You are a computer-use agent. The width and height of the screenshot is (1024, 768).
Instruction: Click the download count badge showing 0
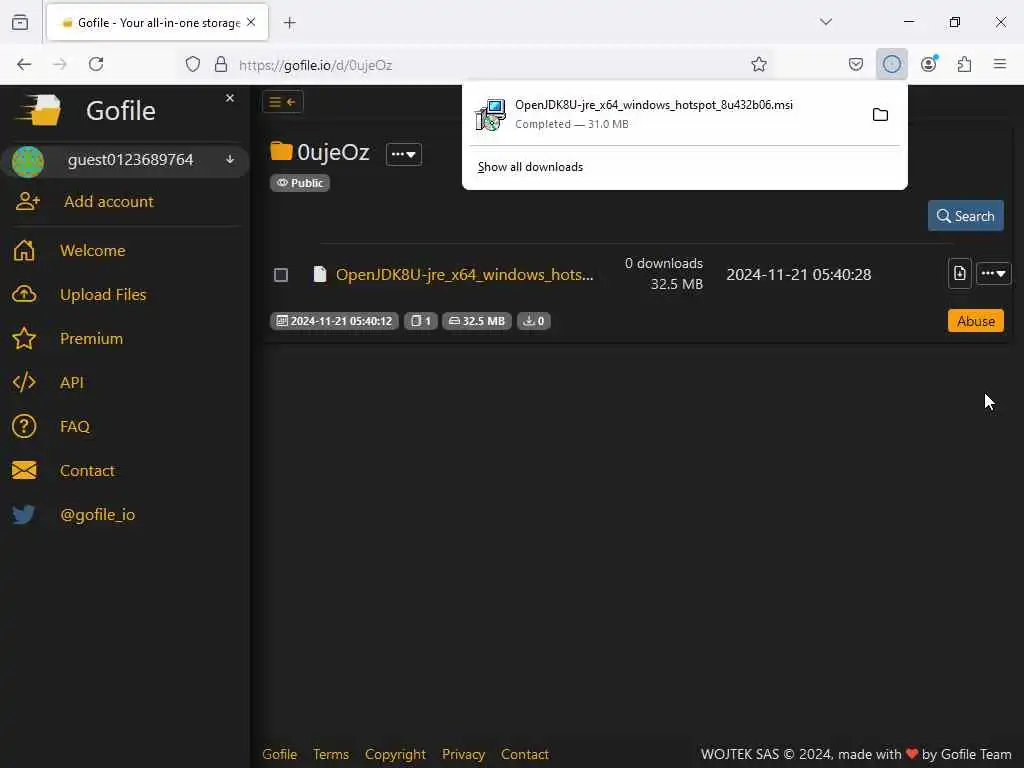click(x=534, y=321)
